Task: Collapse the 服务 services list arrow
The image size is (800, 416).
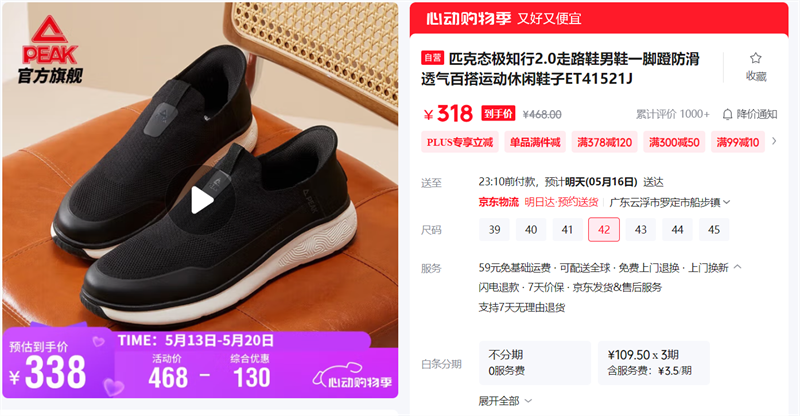Action: 738,267
